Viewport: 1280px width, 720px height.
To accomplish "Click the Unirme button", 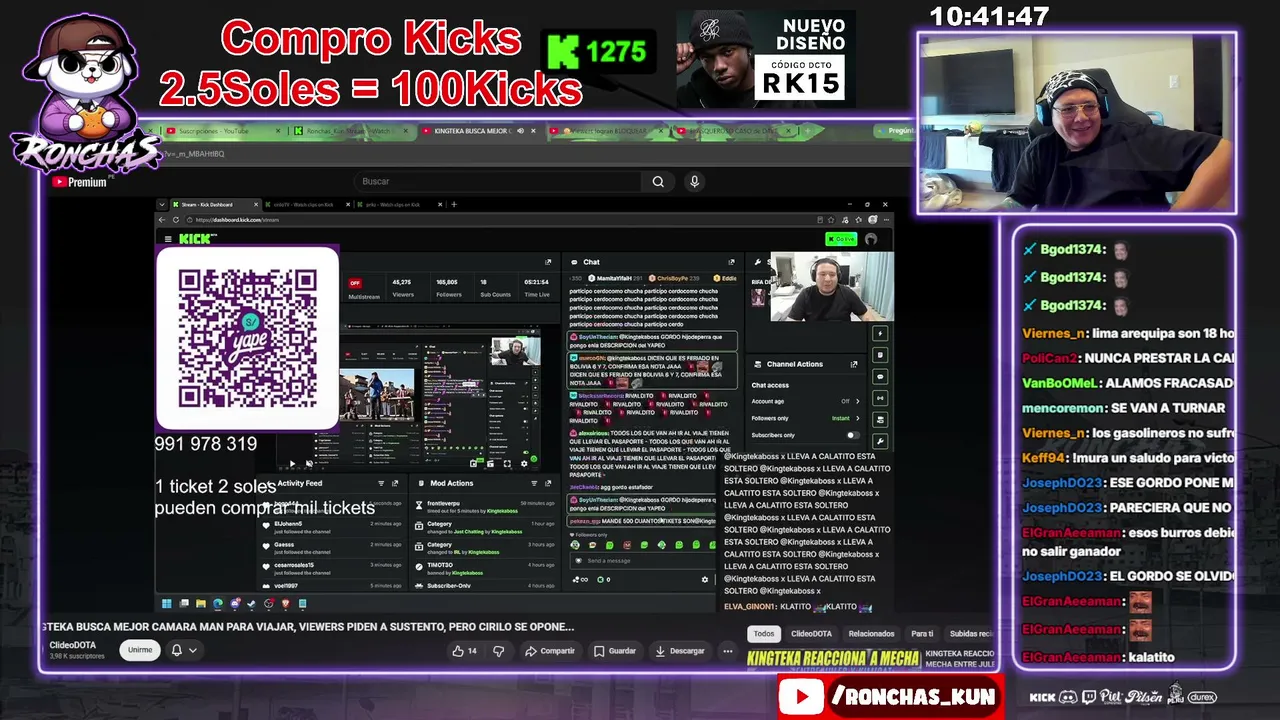I will [x=140, y=650].
